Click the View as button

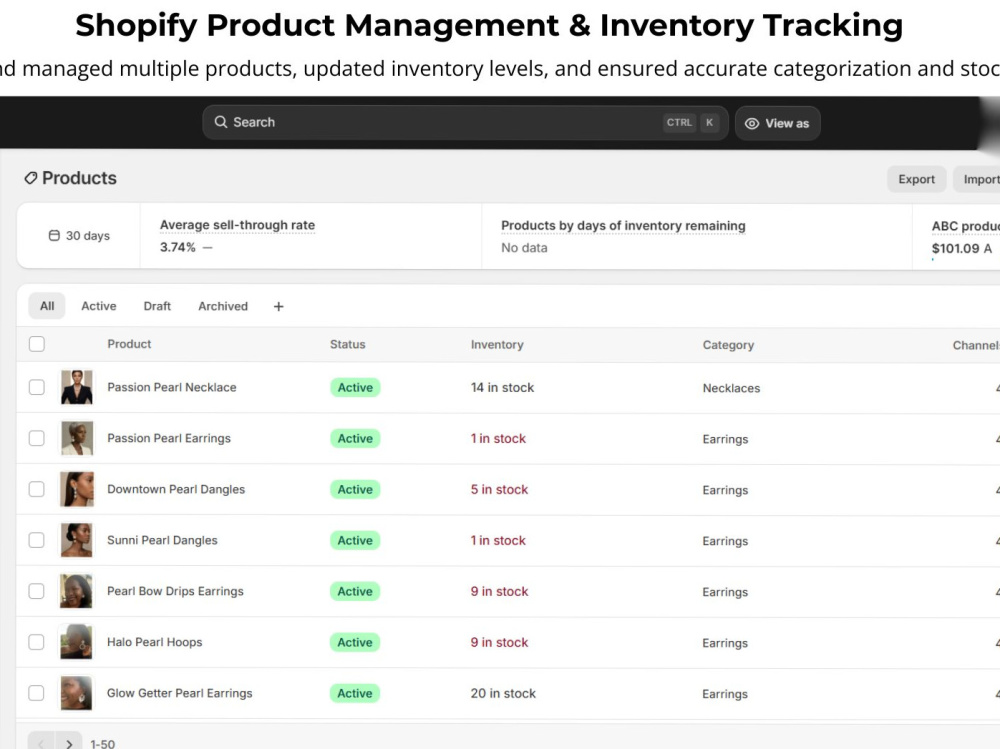point(777,123)
